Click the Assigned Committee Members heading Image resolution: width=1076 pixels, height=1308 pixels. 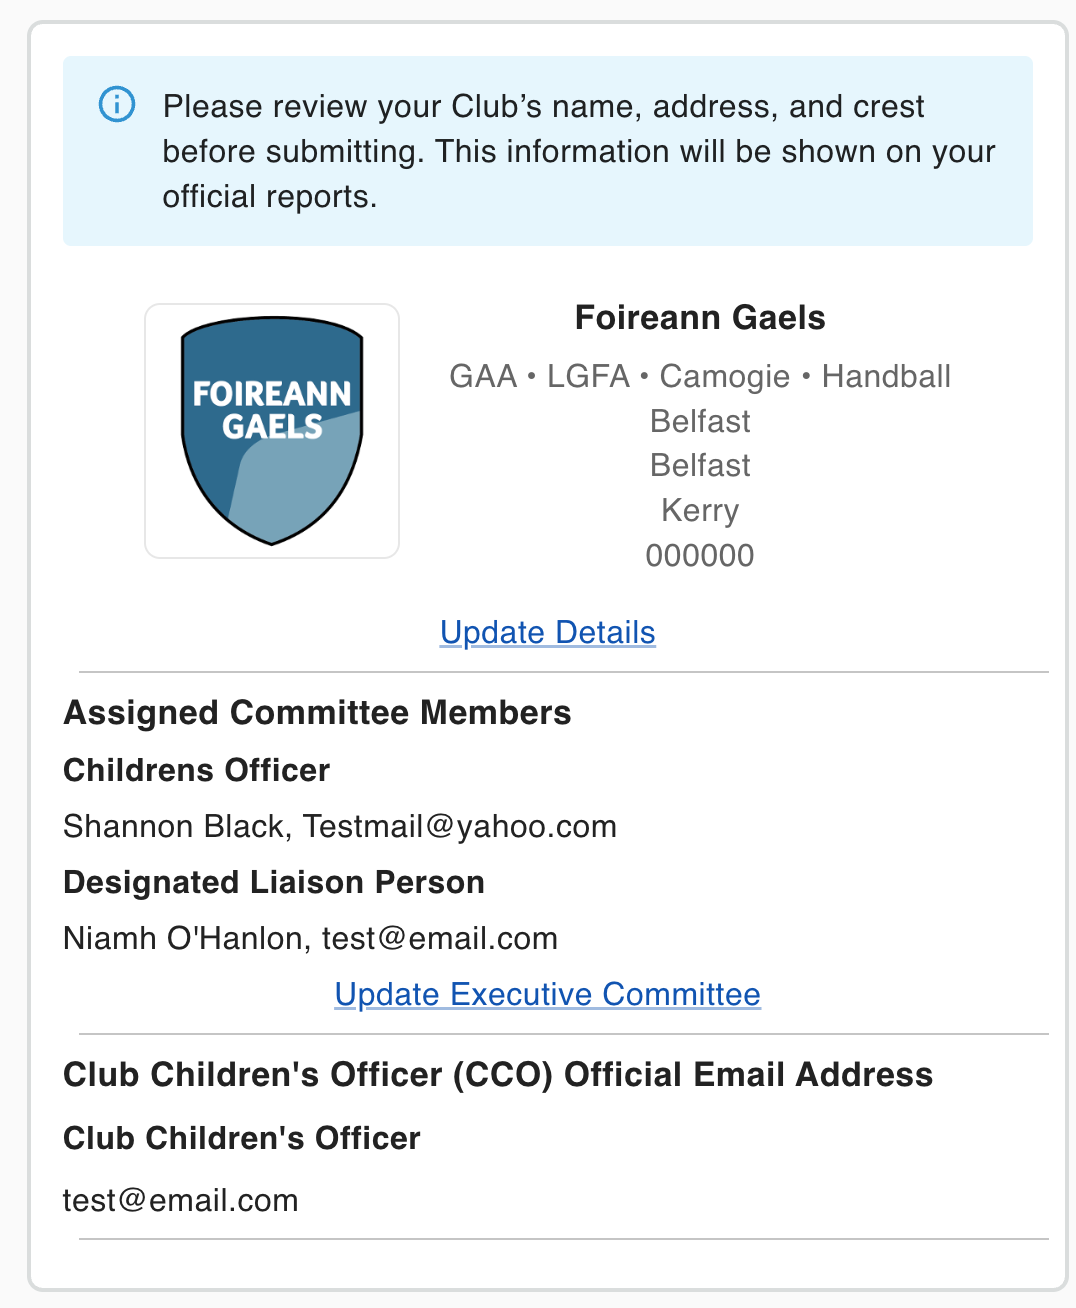[x=317, y=713]
